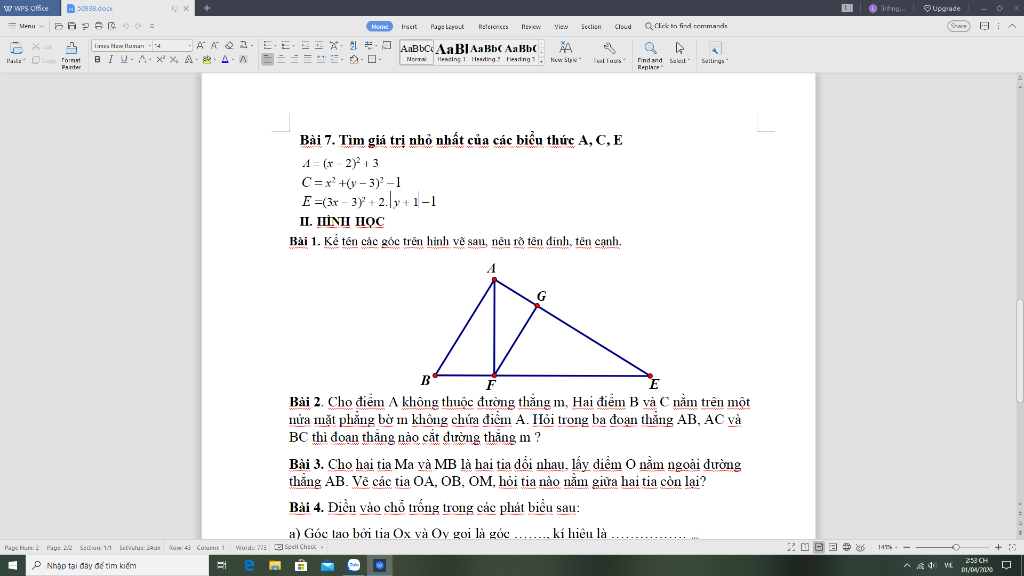Open Print Preview from quick access bar
This screenshot has height=576, width=1024.
[112, 26]
